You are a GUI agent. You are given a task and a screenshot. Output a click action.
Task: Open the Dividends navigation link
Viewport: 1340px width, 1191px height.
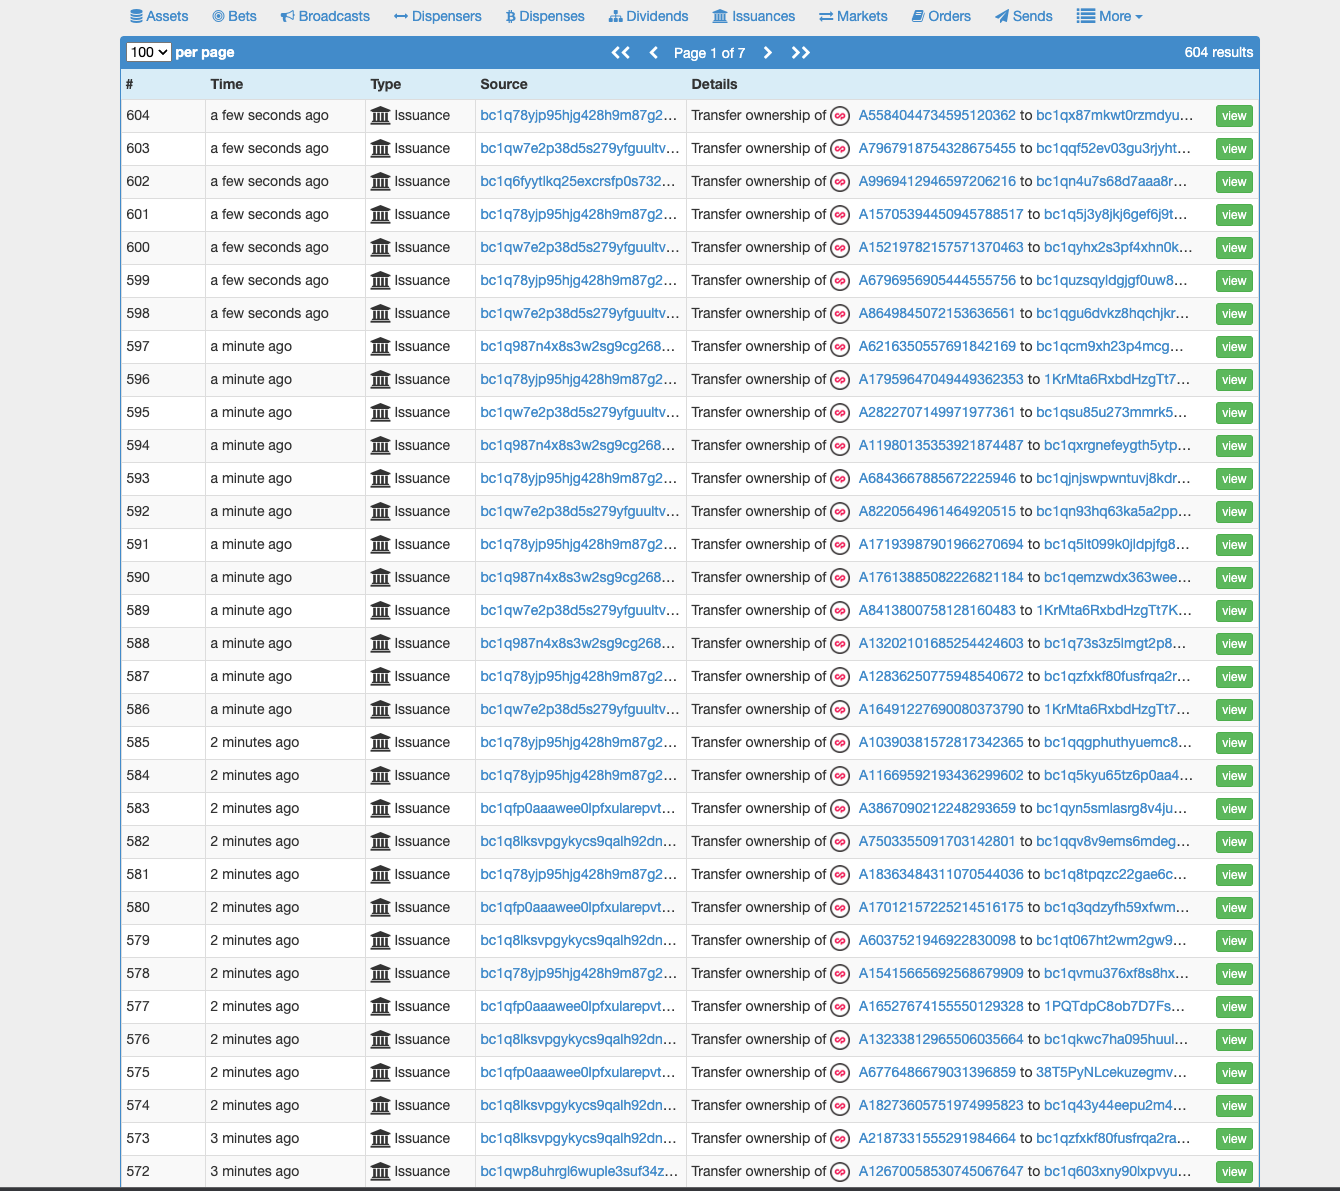click(648, 16)
